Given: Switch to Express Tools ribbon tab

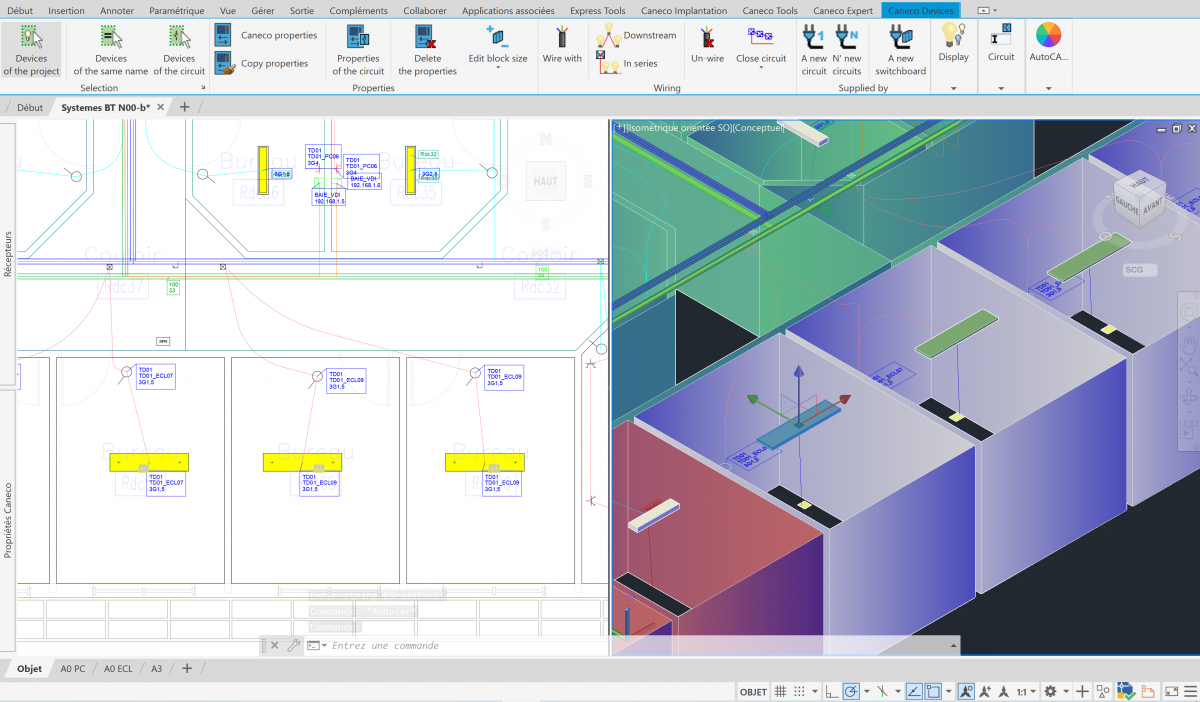Looking at the screenshot, I should tap(597, 10).
